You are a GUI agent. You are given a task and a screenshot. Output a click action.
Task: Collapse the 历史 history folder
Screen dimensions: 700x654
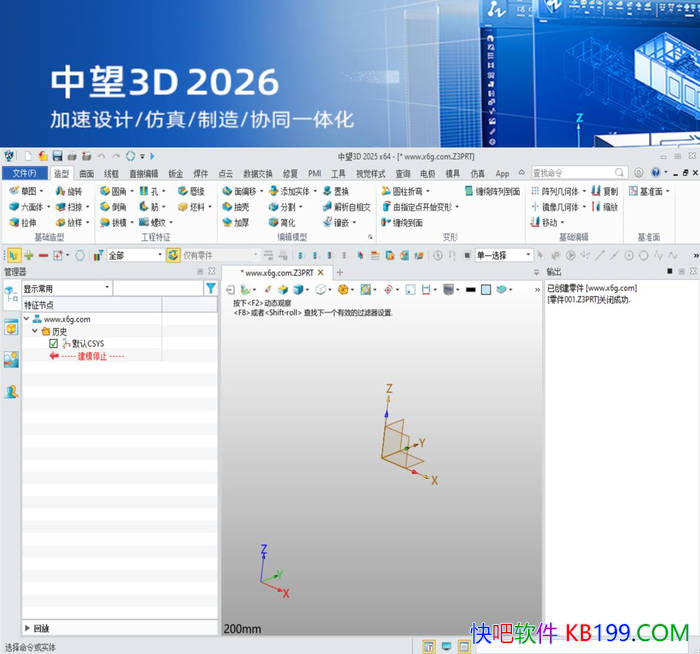(x=35, y=331)
